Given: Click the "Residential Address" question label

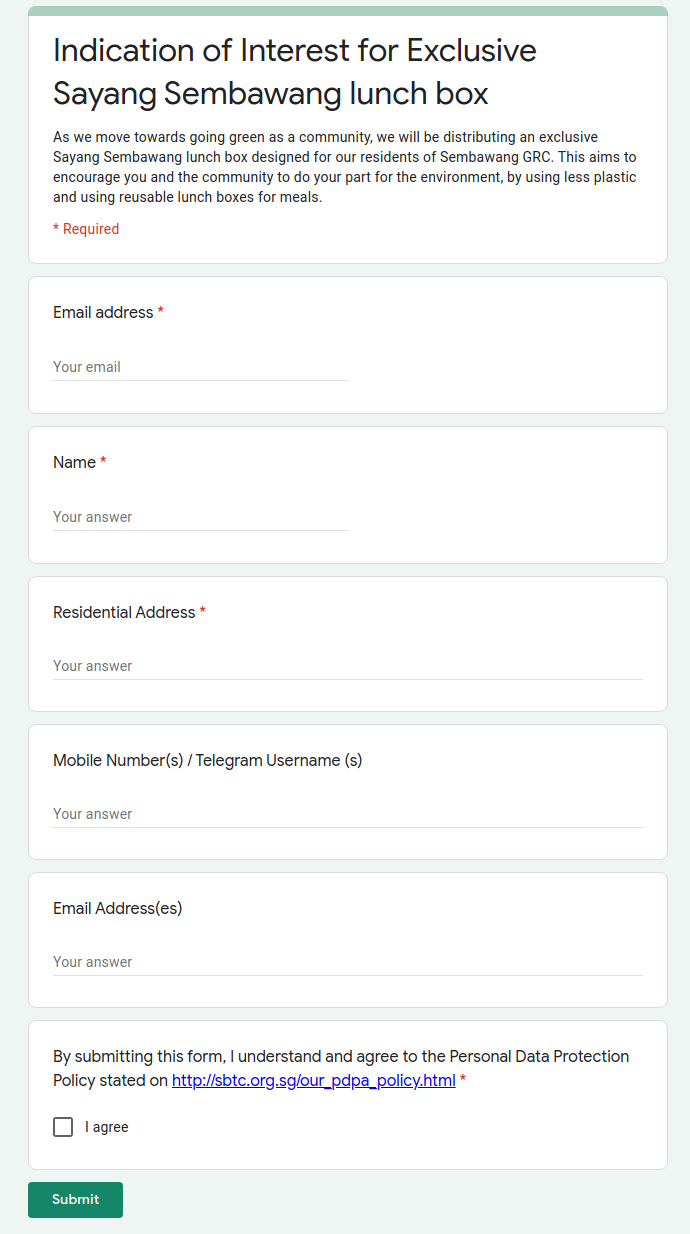Looking at the screenshot, I should coord(124,612).
